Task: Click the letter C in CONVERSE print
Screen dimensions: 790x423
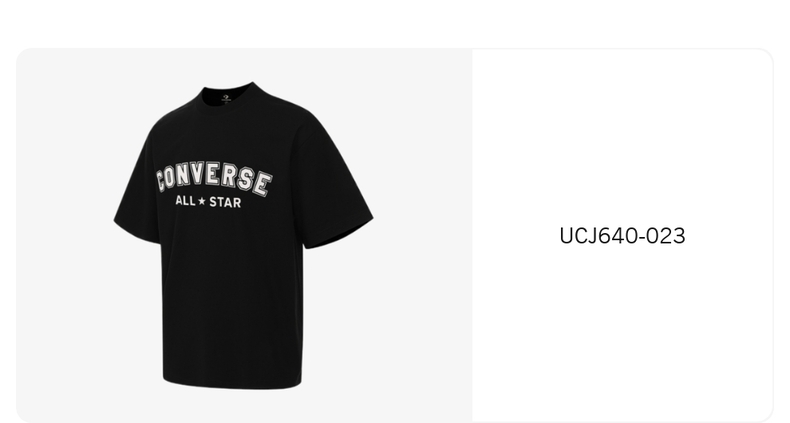Action: click(x=162, y=180)
